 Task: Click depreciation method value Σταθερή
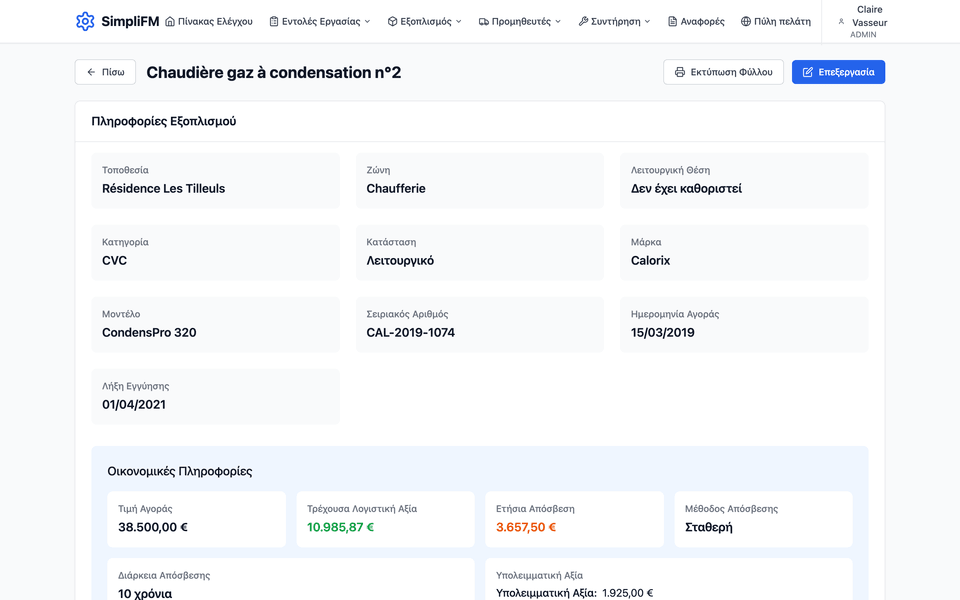click(x=708, y=527)
